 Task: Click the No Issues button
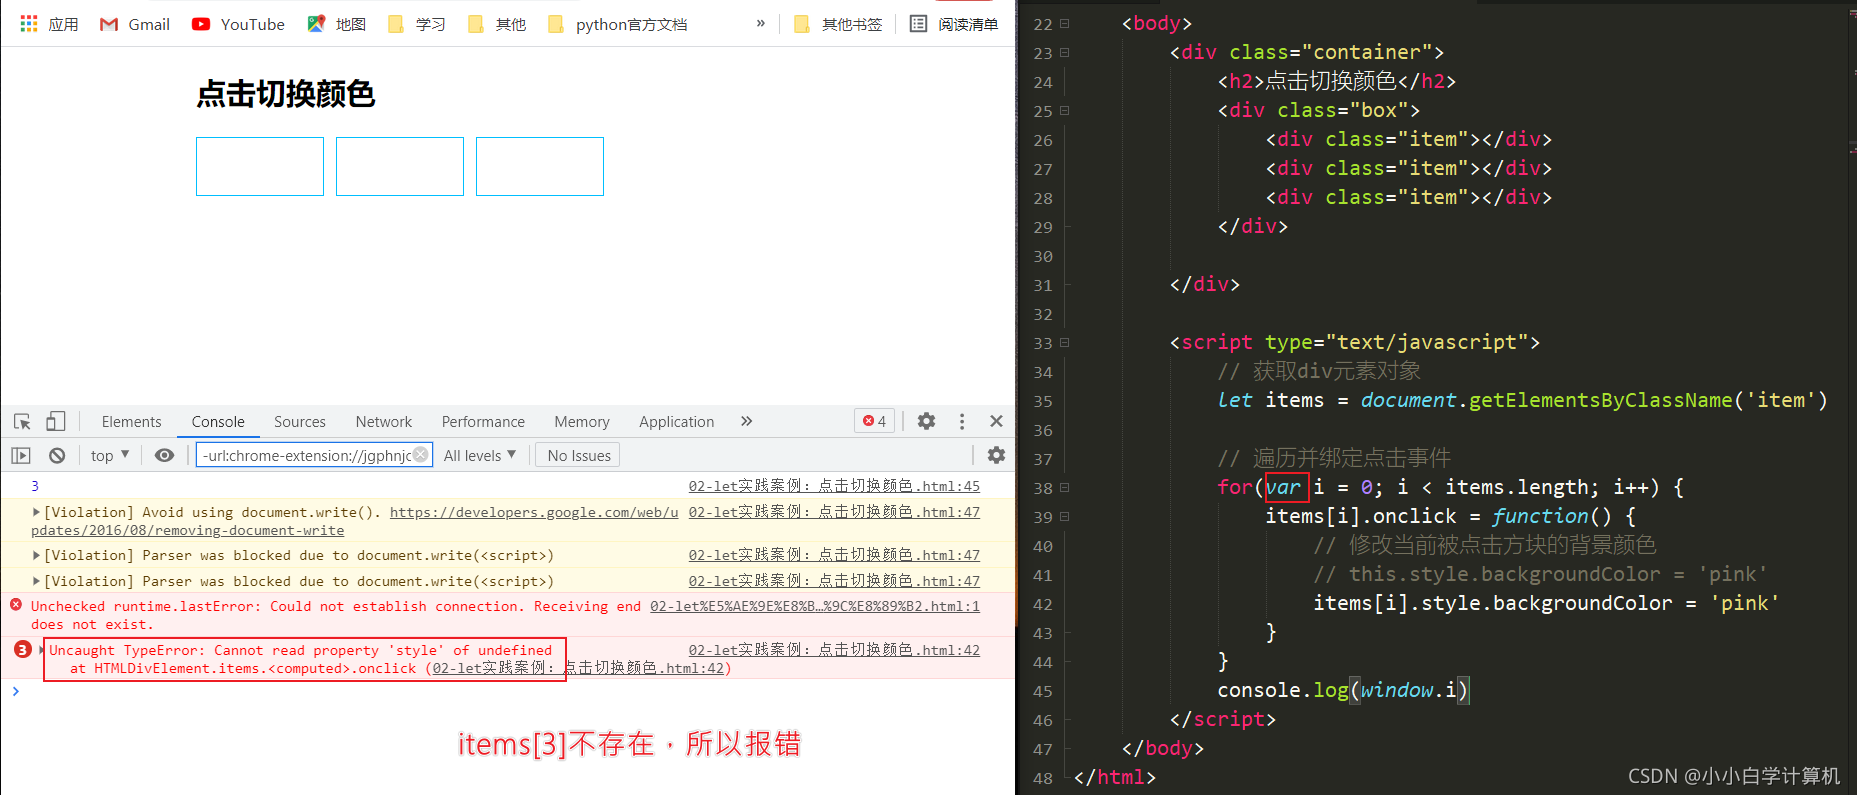pyautogui.click(x=579, y=455)
